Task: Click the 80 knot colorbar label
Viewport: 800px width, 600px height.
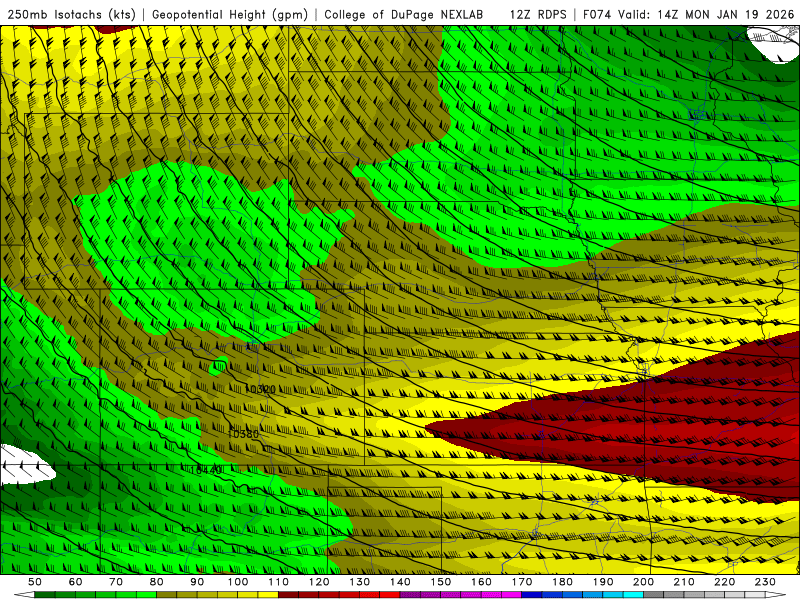Action: coord(157,582)
